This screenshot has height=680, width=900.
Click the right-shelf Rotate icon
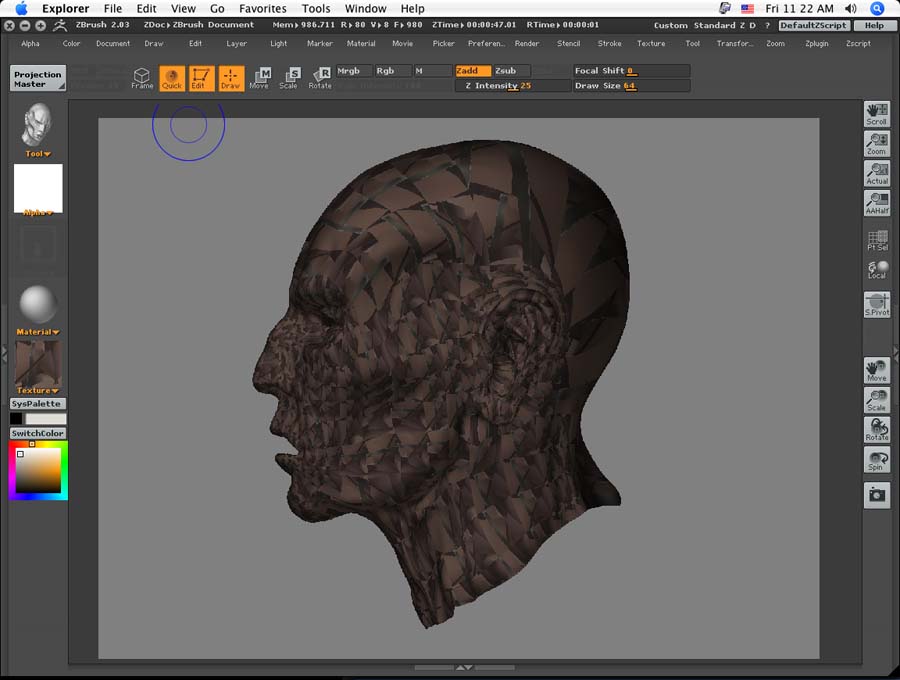[876, 430]
